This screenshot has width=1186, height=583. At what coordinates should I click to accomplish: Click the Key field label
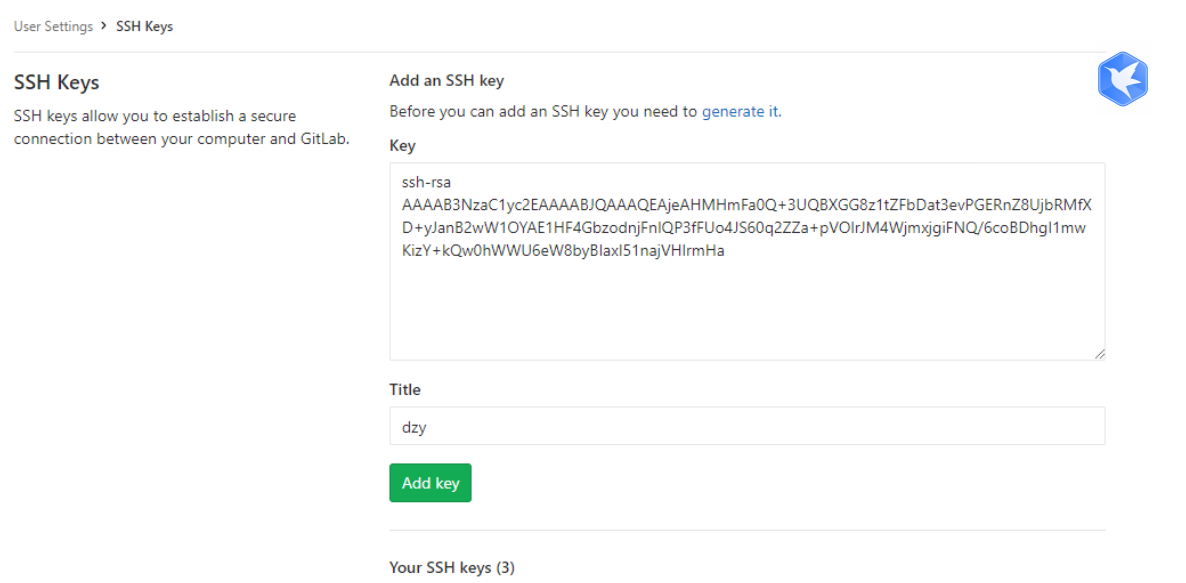[x=402, y=145]
